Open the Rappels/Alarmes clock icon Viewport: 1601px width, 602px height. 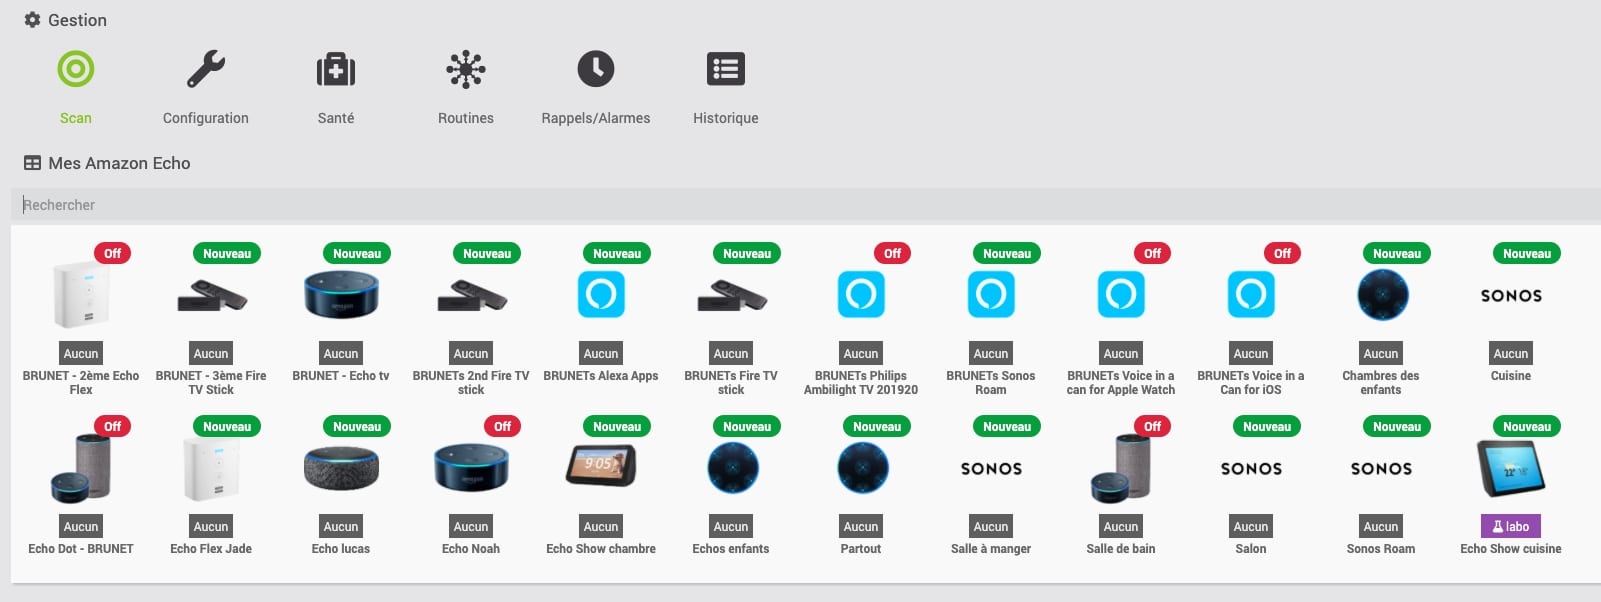coord(596,69)
